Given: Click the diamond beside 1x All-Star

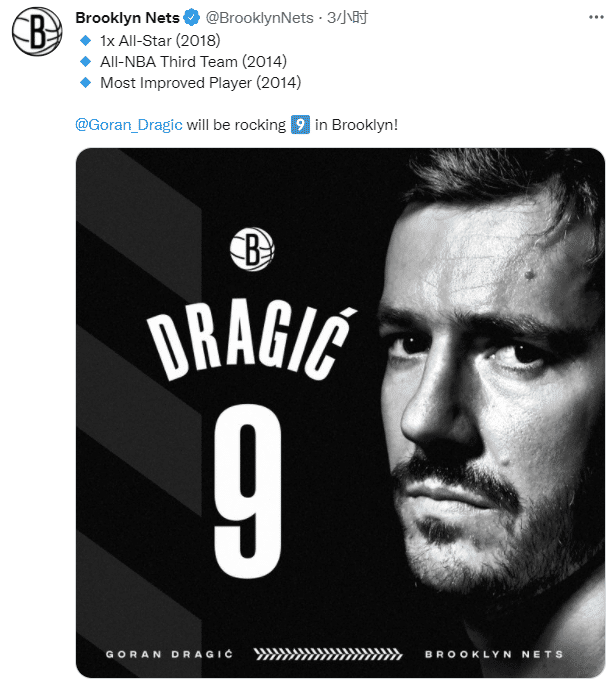Looking at the screenshot, I should coord(84,40).
